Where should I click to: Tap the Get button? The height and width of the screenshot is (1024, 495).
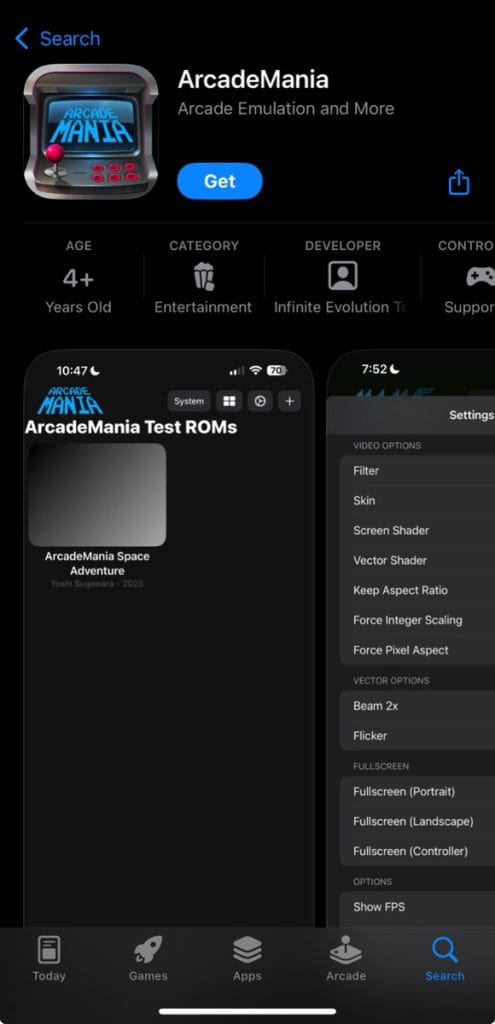click(219, 181)
